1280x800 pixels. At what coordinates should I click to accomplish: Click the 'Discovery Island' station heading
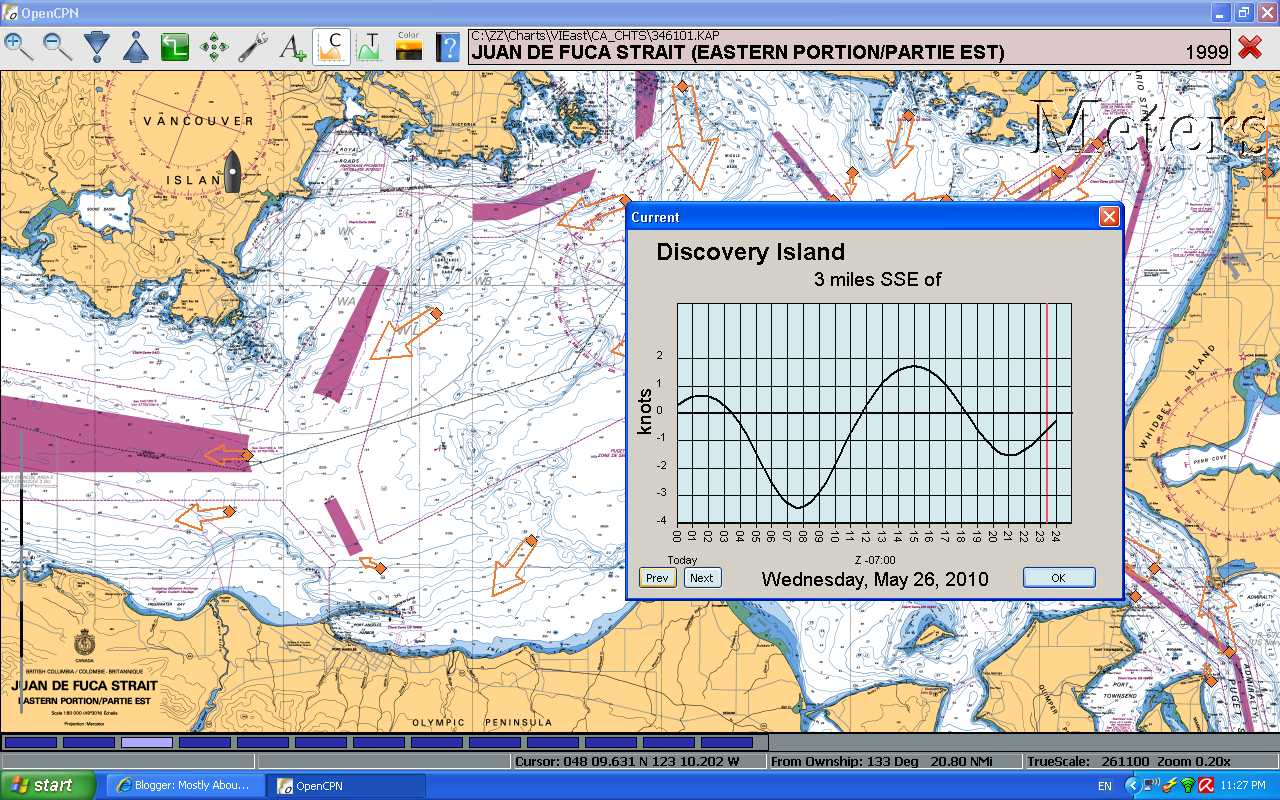point(751,252)
